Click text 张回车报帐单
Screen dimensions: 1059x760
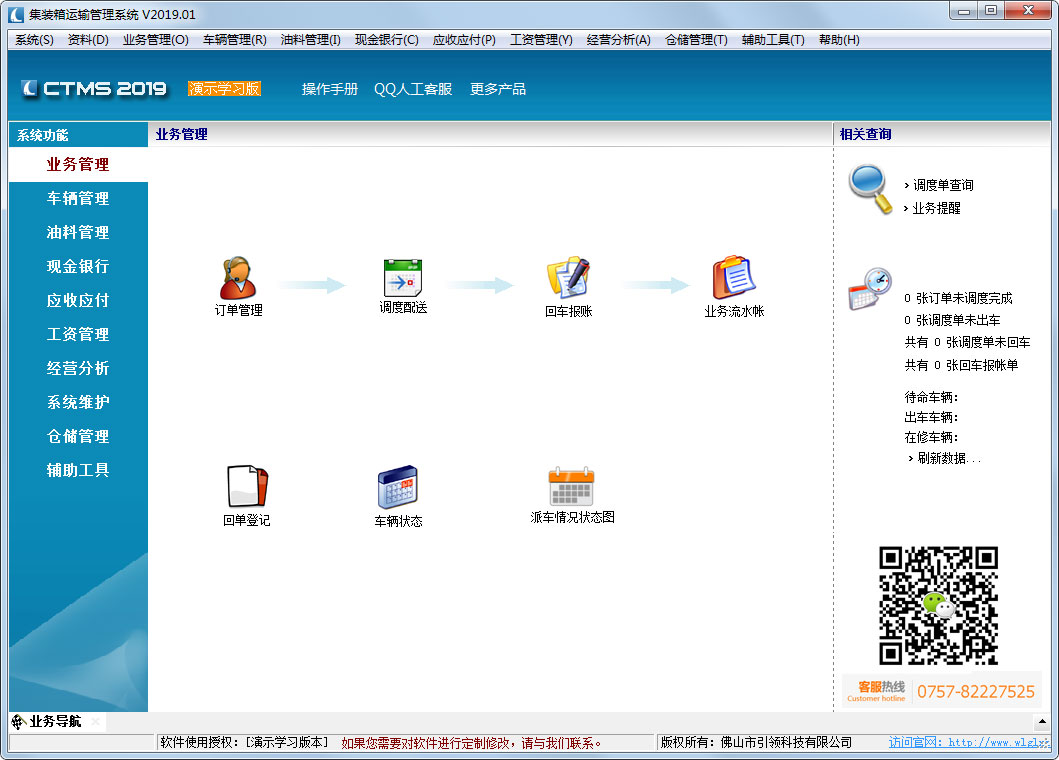tap(982, 365)
